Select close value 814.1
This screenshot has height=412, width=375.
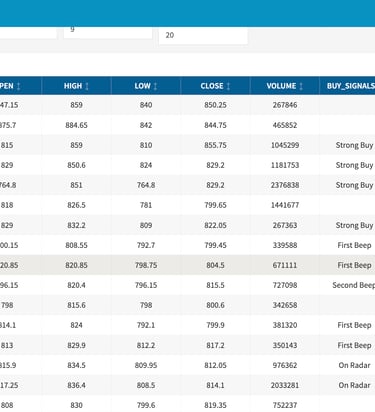coord(215,385)
